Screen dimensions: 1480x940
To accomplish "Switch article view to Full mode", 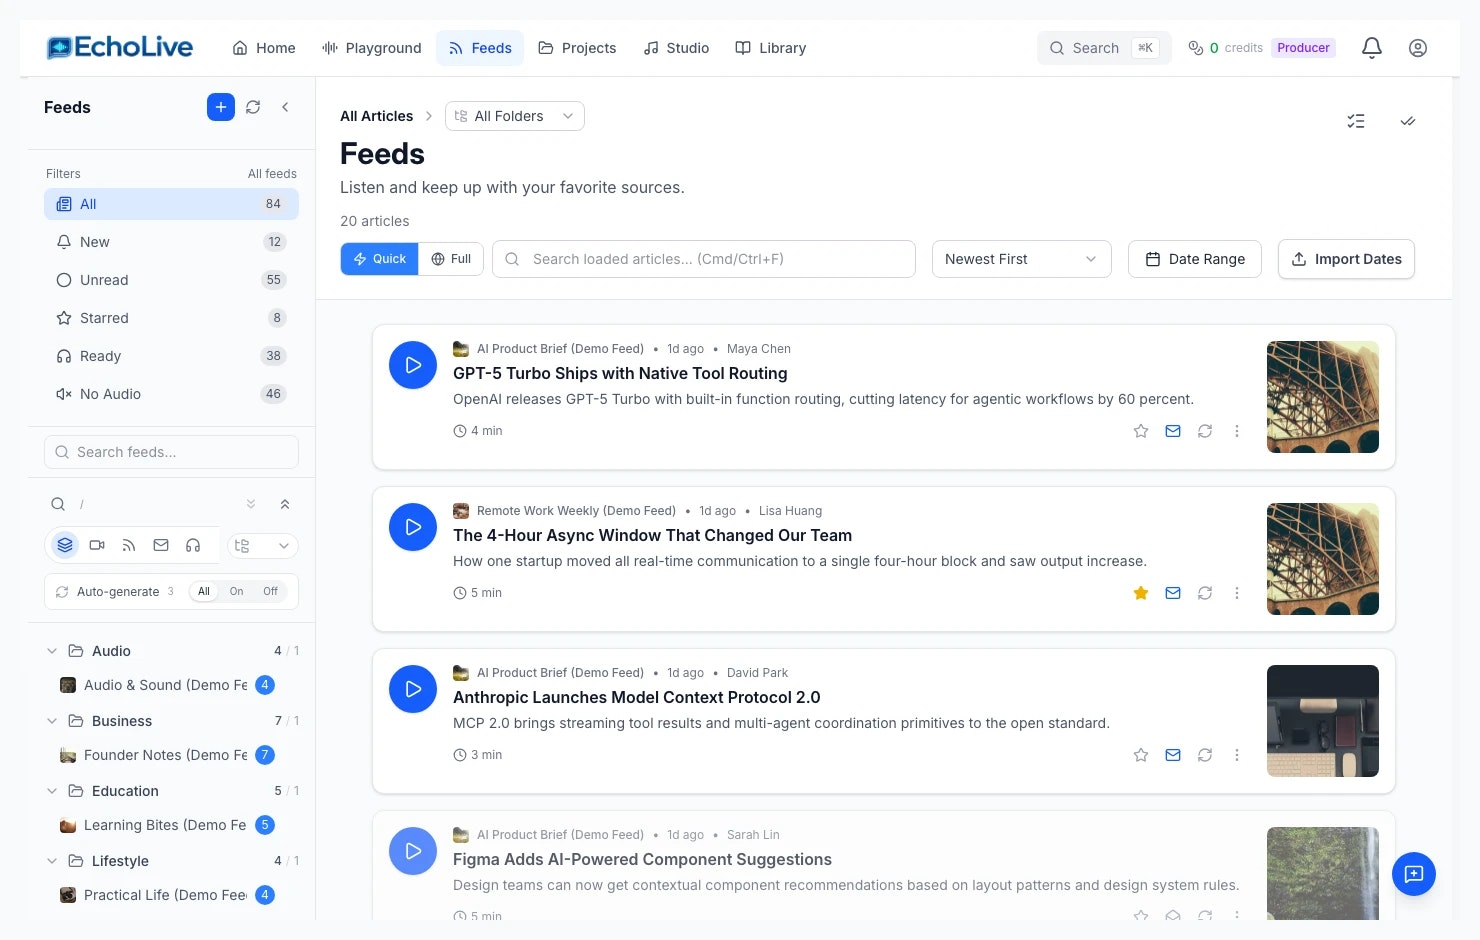I will tap(451, 259).
